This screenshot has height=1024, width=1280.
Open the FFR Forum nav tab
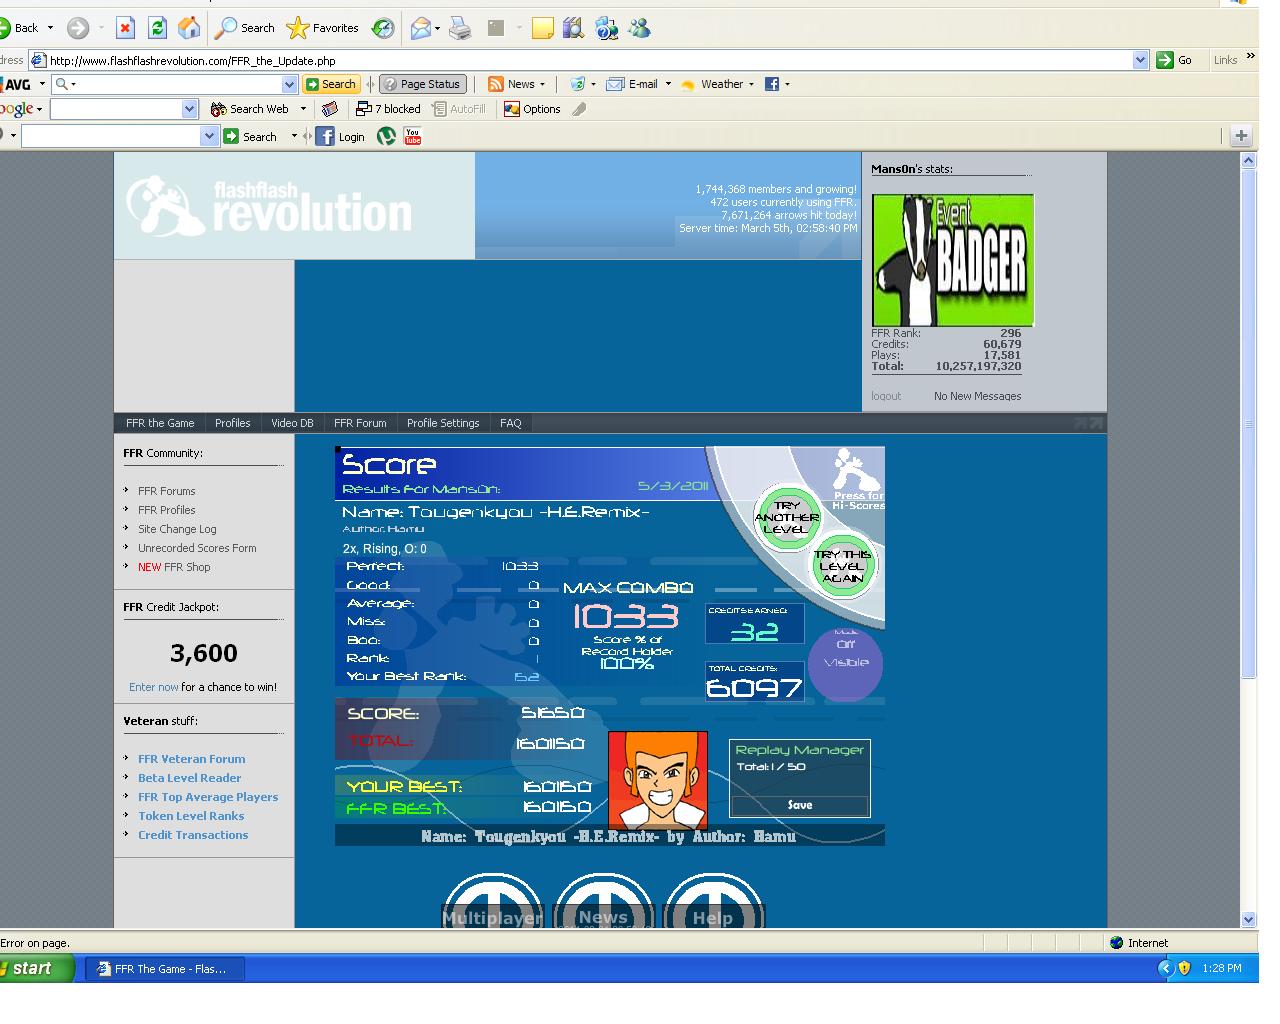[360, 423]
